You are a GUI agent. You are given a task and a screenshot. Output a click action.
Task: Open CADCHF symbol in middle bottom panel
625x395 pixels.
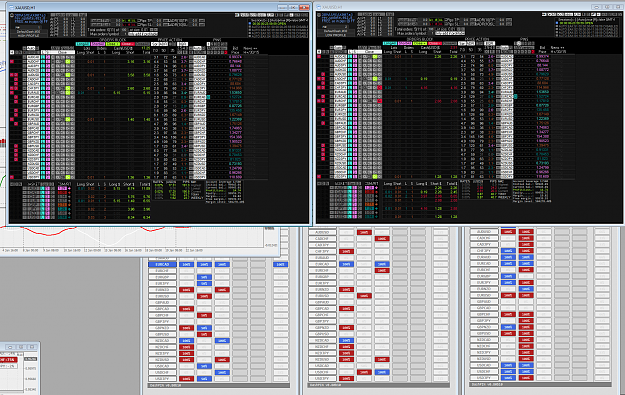coord(322,238)
